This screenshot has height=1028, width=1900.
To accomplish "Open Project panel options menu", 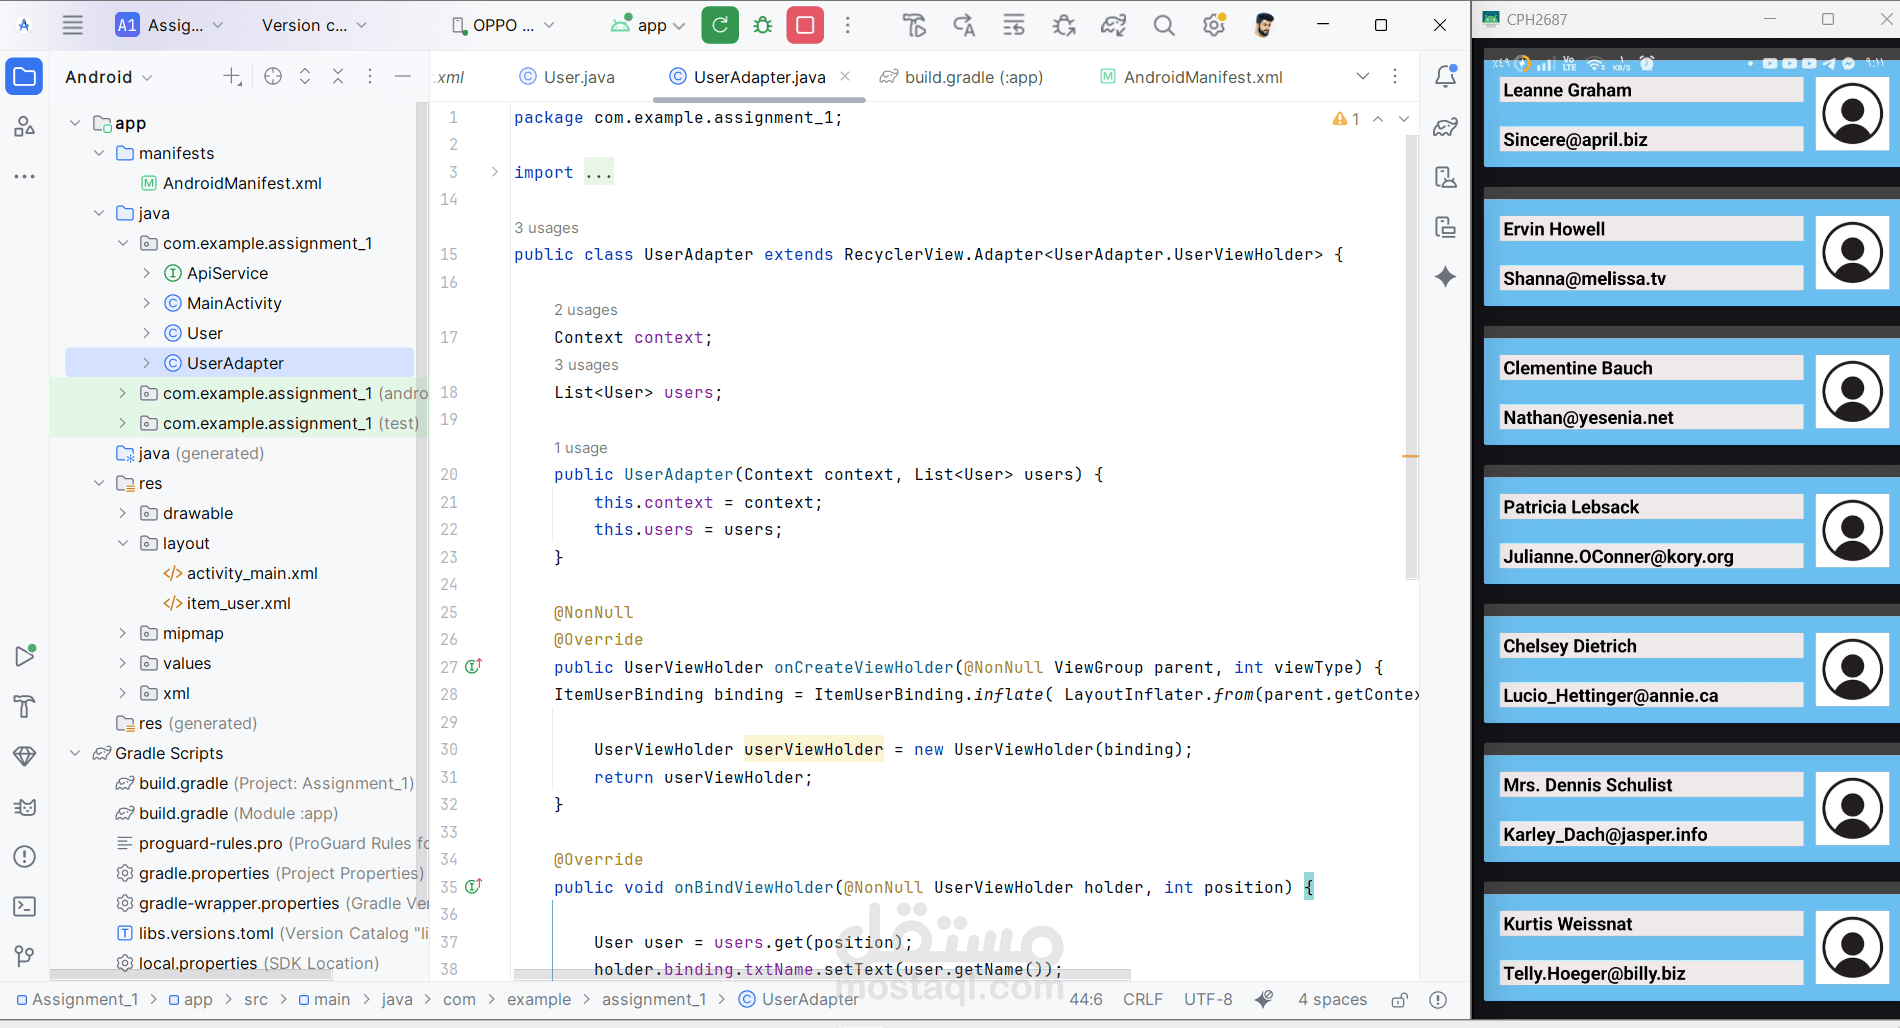I will pyautogui.click(x=370, y=77).
